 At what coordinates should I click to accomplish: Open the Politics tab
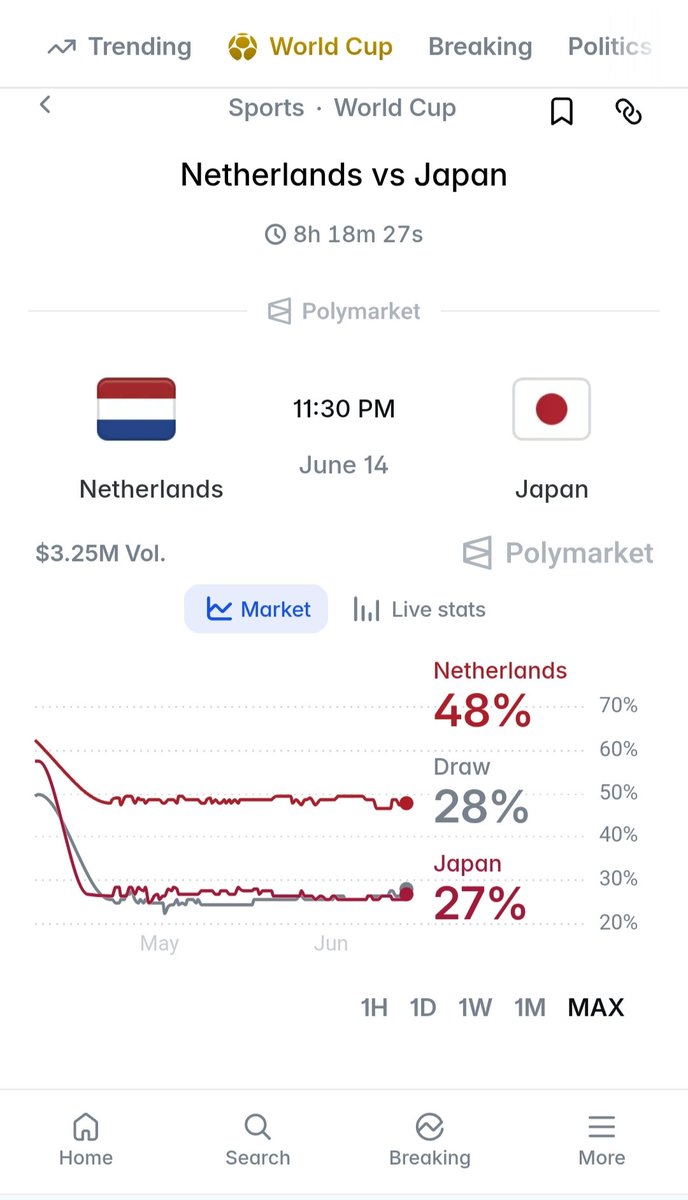coord(609,46)
